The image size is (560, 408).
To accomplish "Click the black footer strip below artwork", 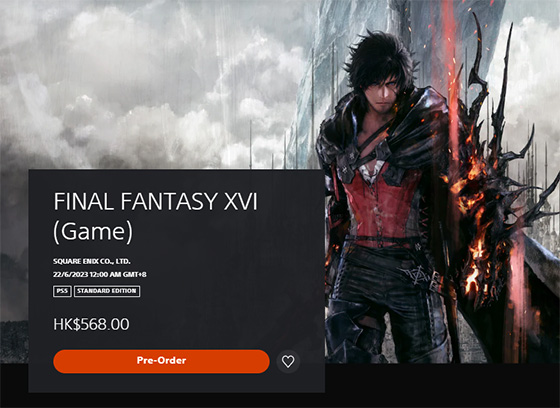I will (442, 386).
